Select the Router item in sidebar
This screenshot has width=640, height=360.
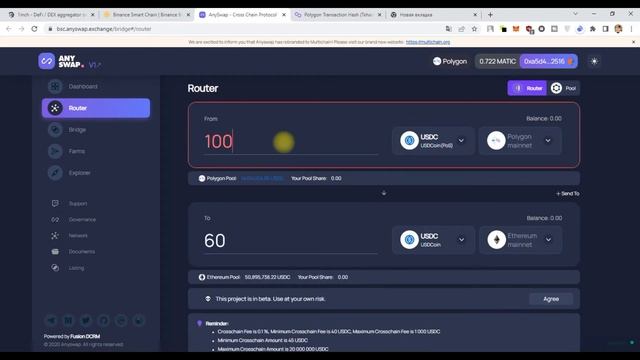click(96, 108)
